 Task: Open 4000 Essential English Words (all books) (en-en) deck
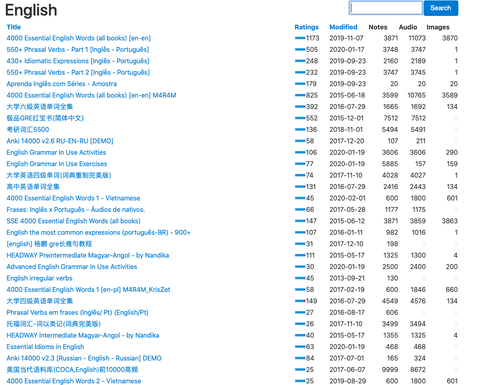(79, 38)
